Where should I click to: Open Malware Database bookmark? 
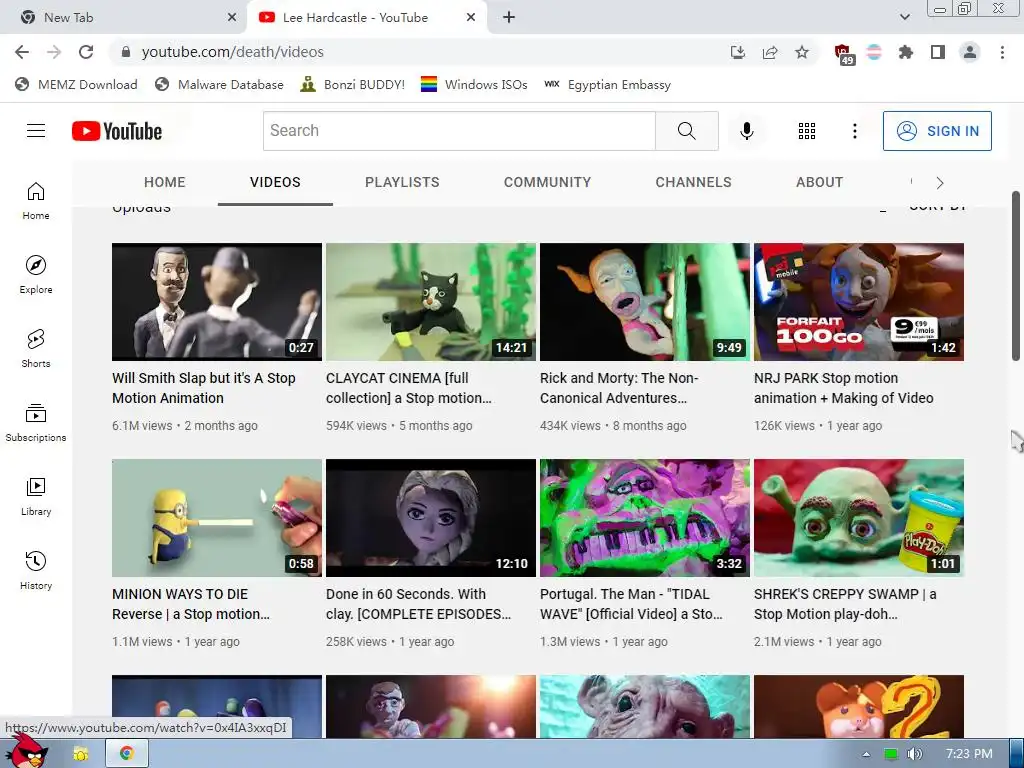[x=219, y=85]
